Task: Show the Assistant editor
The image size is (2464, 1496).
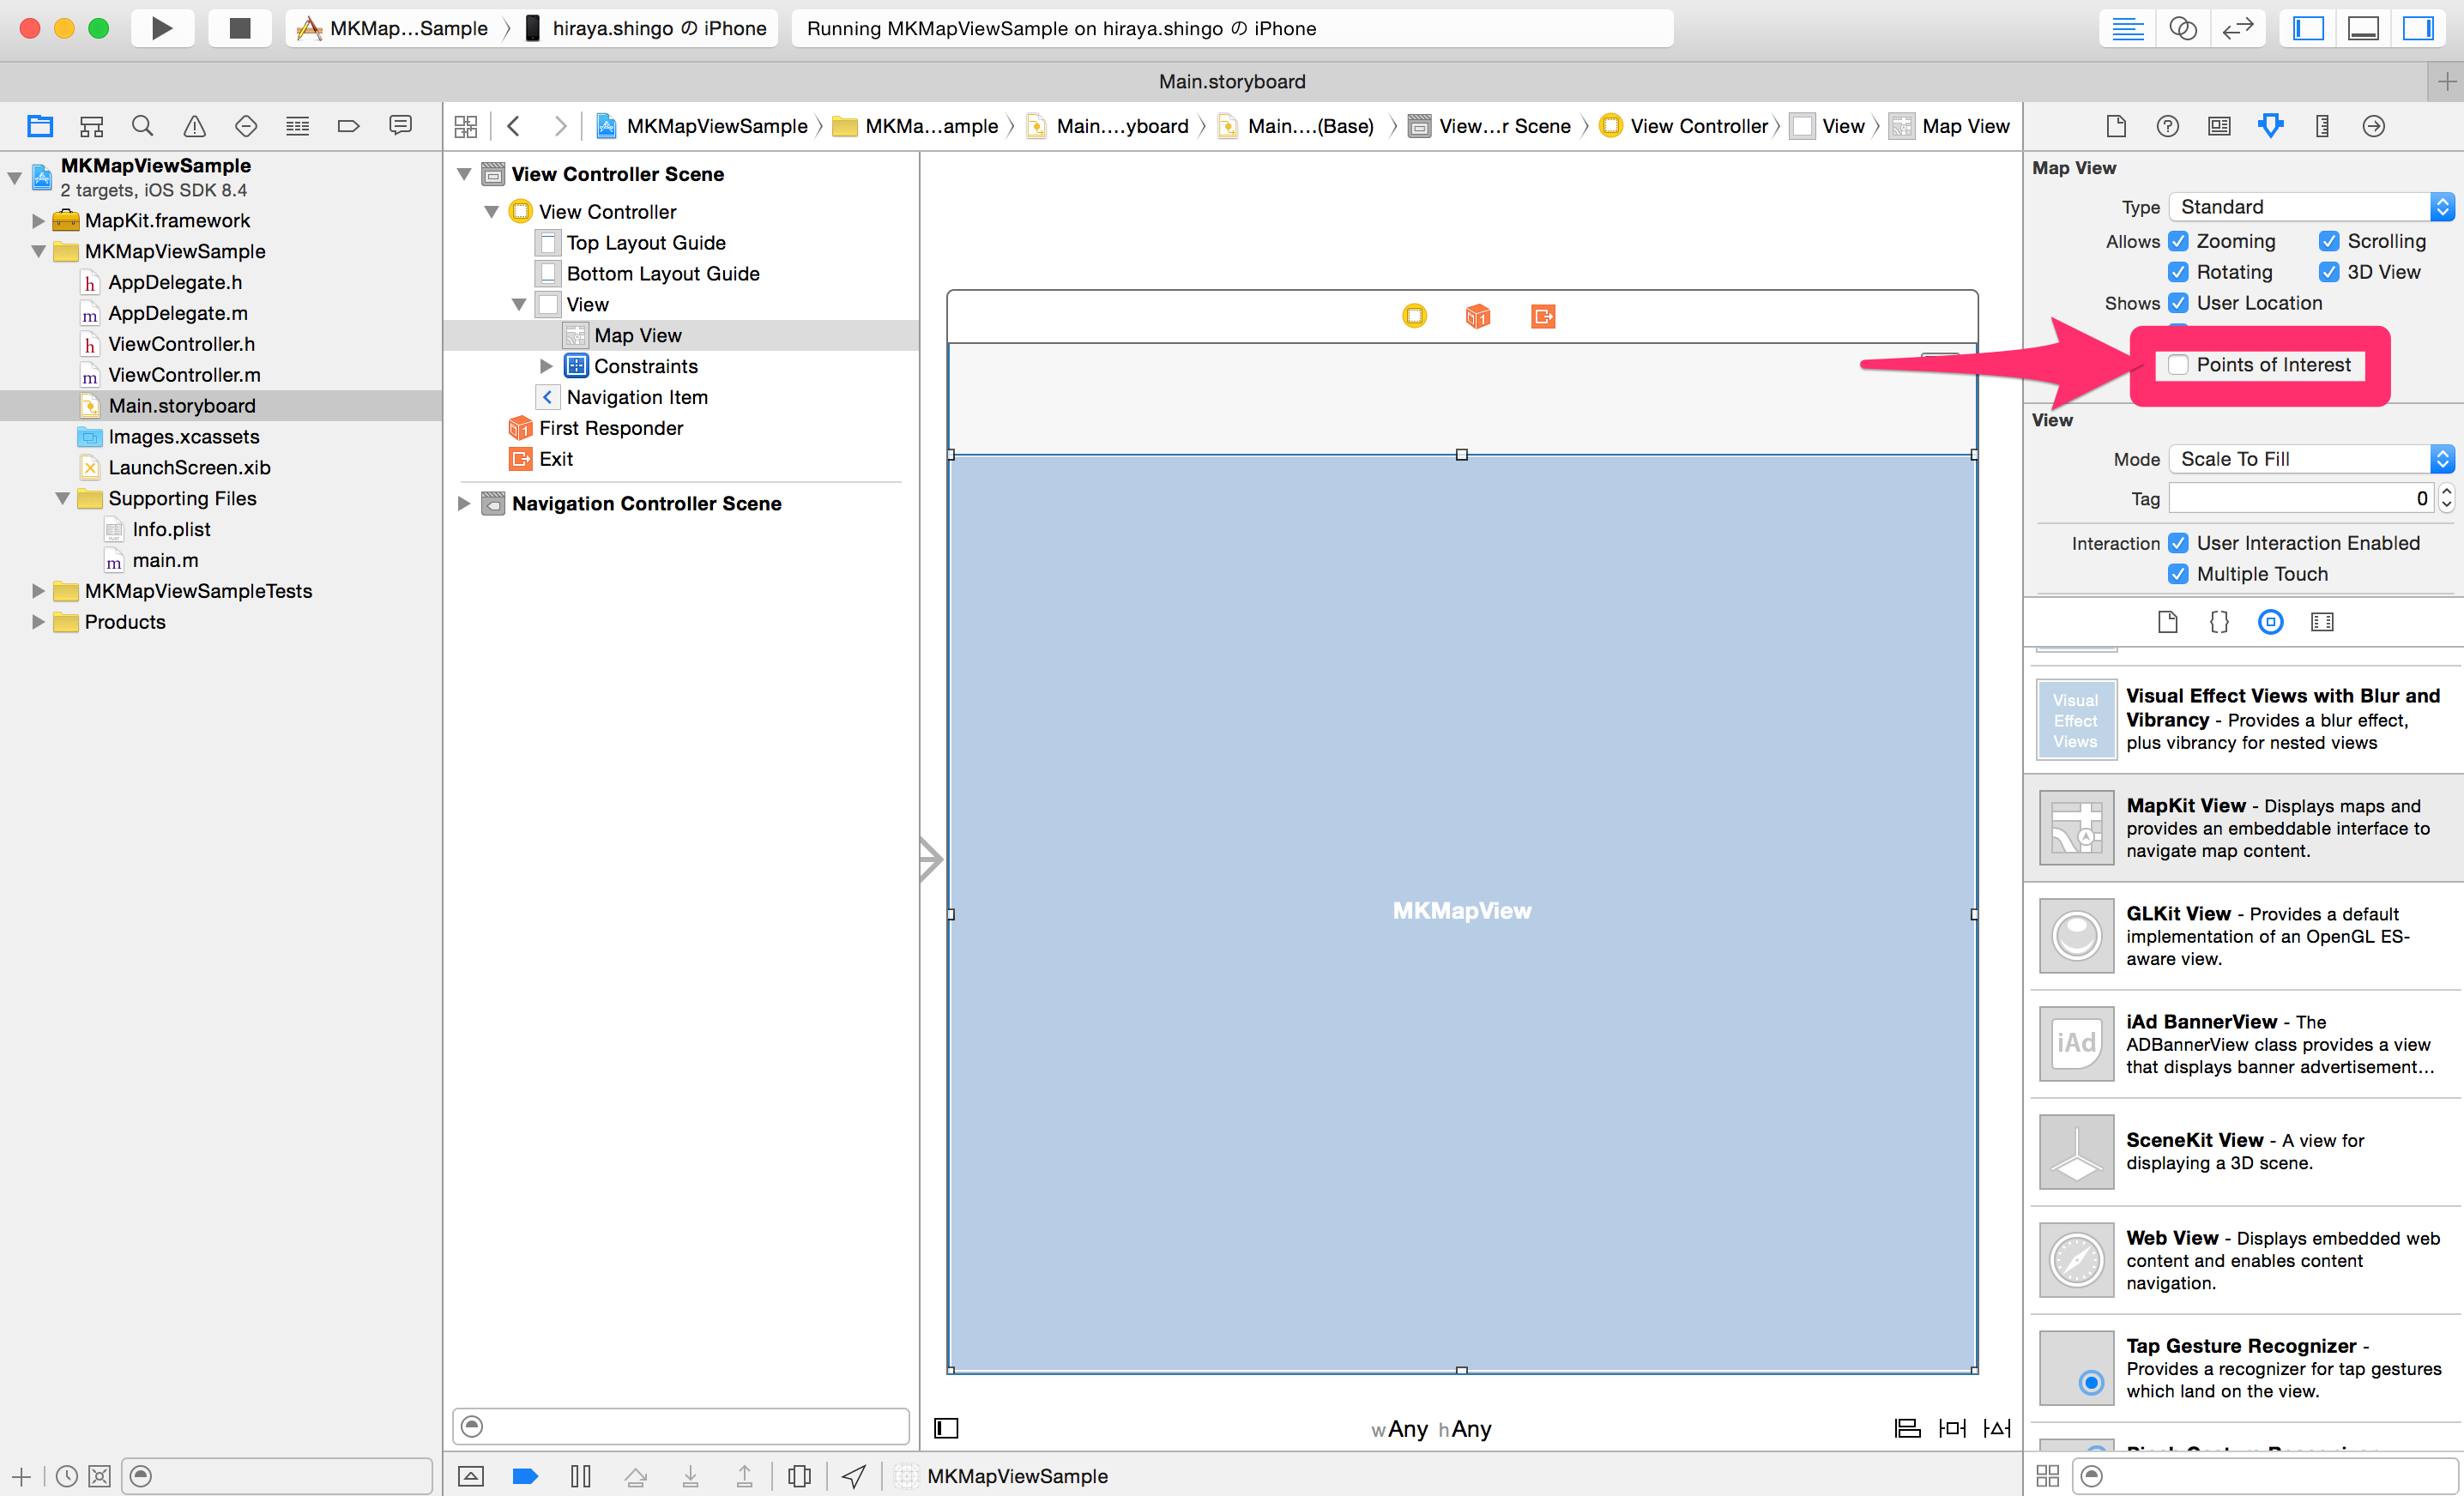Action: 2183,28
